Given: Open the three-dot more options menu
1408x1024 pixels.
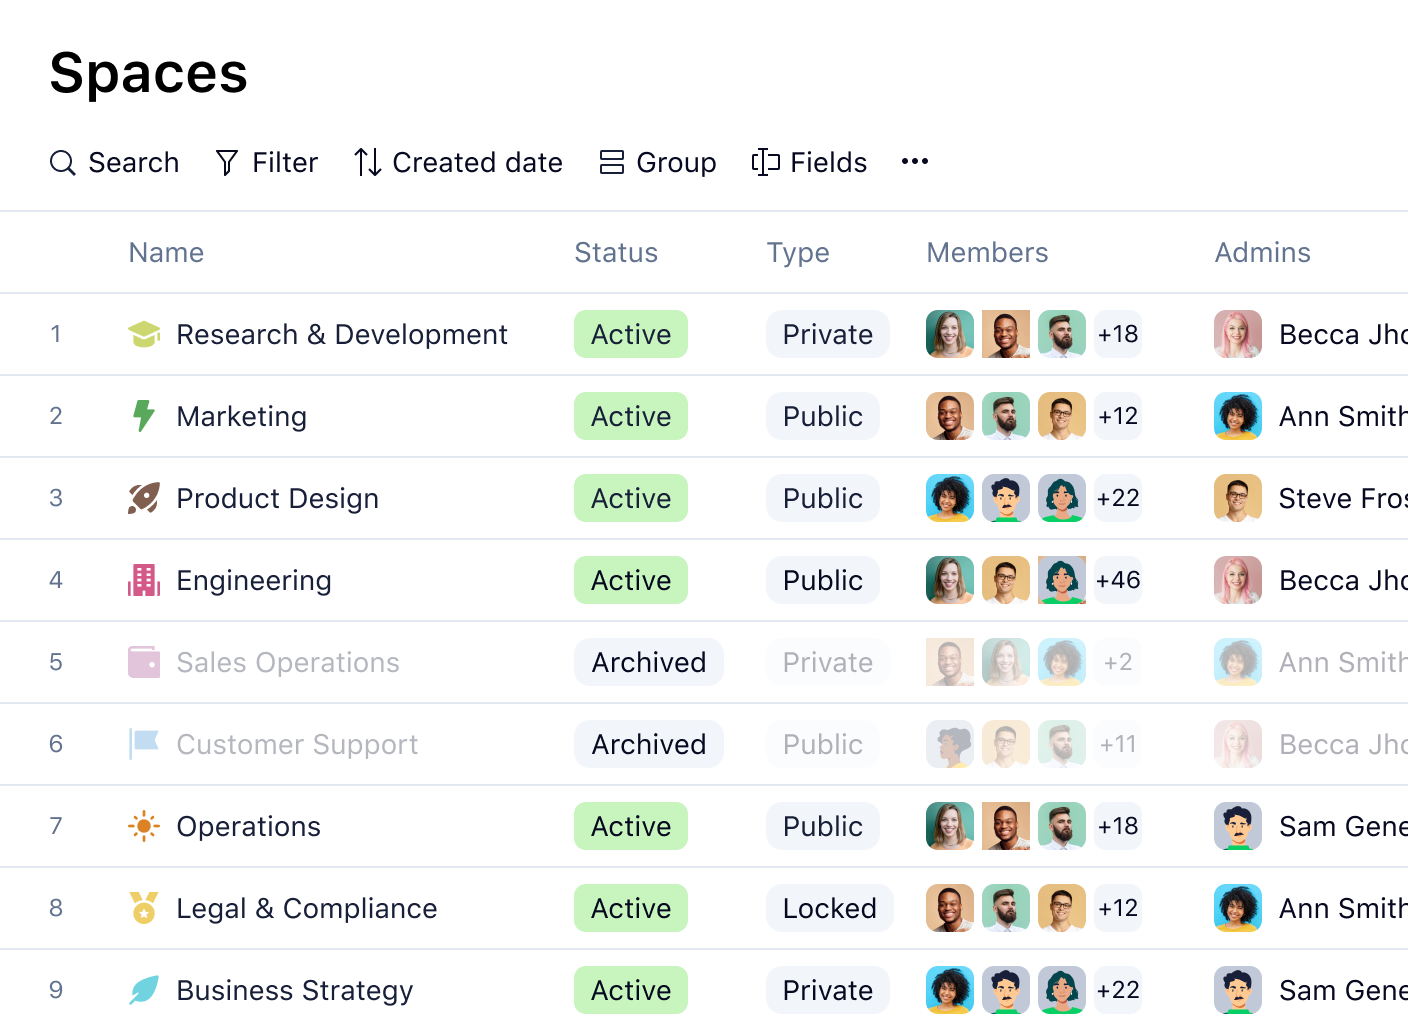Looking at the screenshot, I should pyautogui.click(x=915, y=162).
